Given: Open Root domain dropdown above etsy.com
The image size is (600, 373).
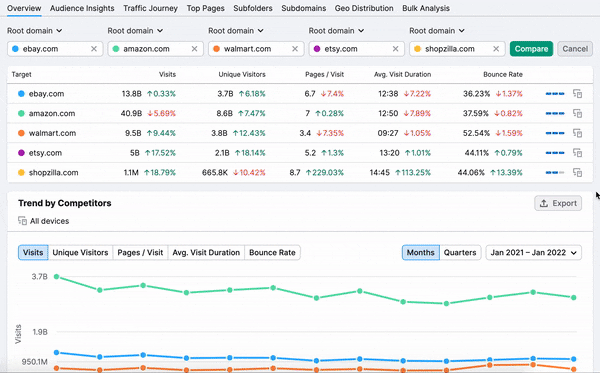Looking at the screenshot, I should point(336,31).
